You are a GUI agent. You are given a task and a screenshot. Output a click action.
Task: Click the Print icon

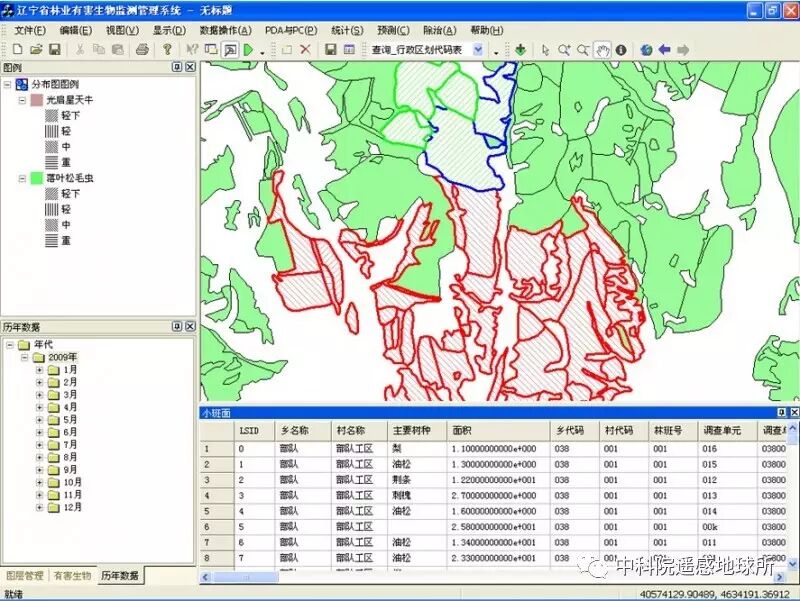click(x=142, y=49)
